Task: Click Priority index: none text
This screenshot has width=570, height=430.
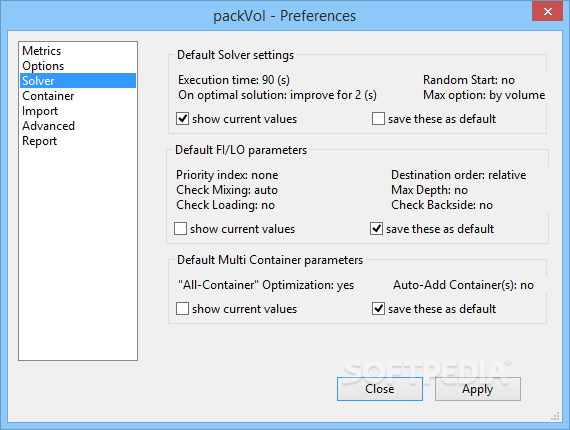Action: tap(227, 175)
